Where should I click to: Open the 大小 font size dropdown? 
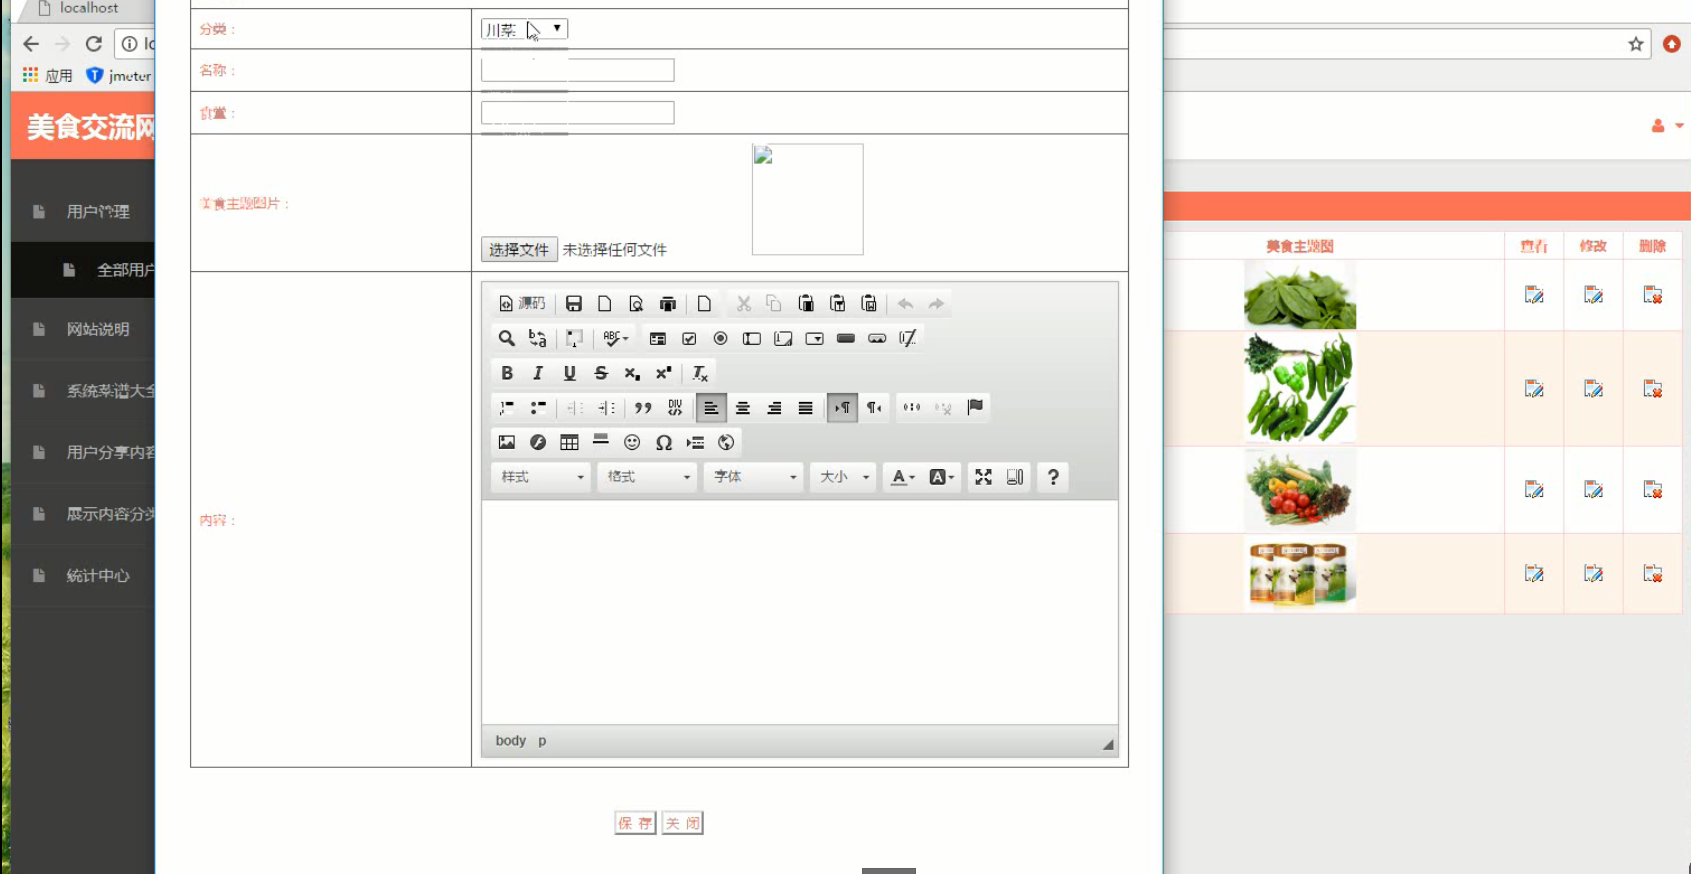(x=845, y=477)
